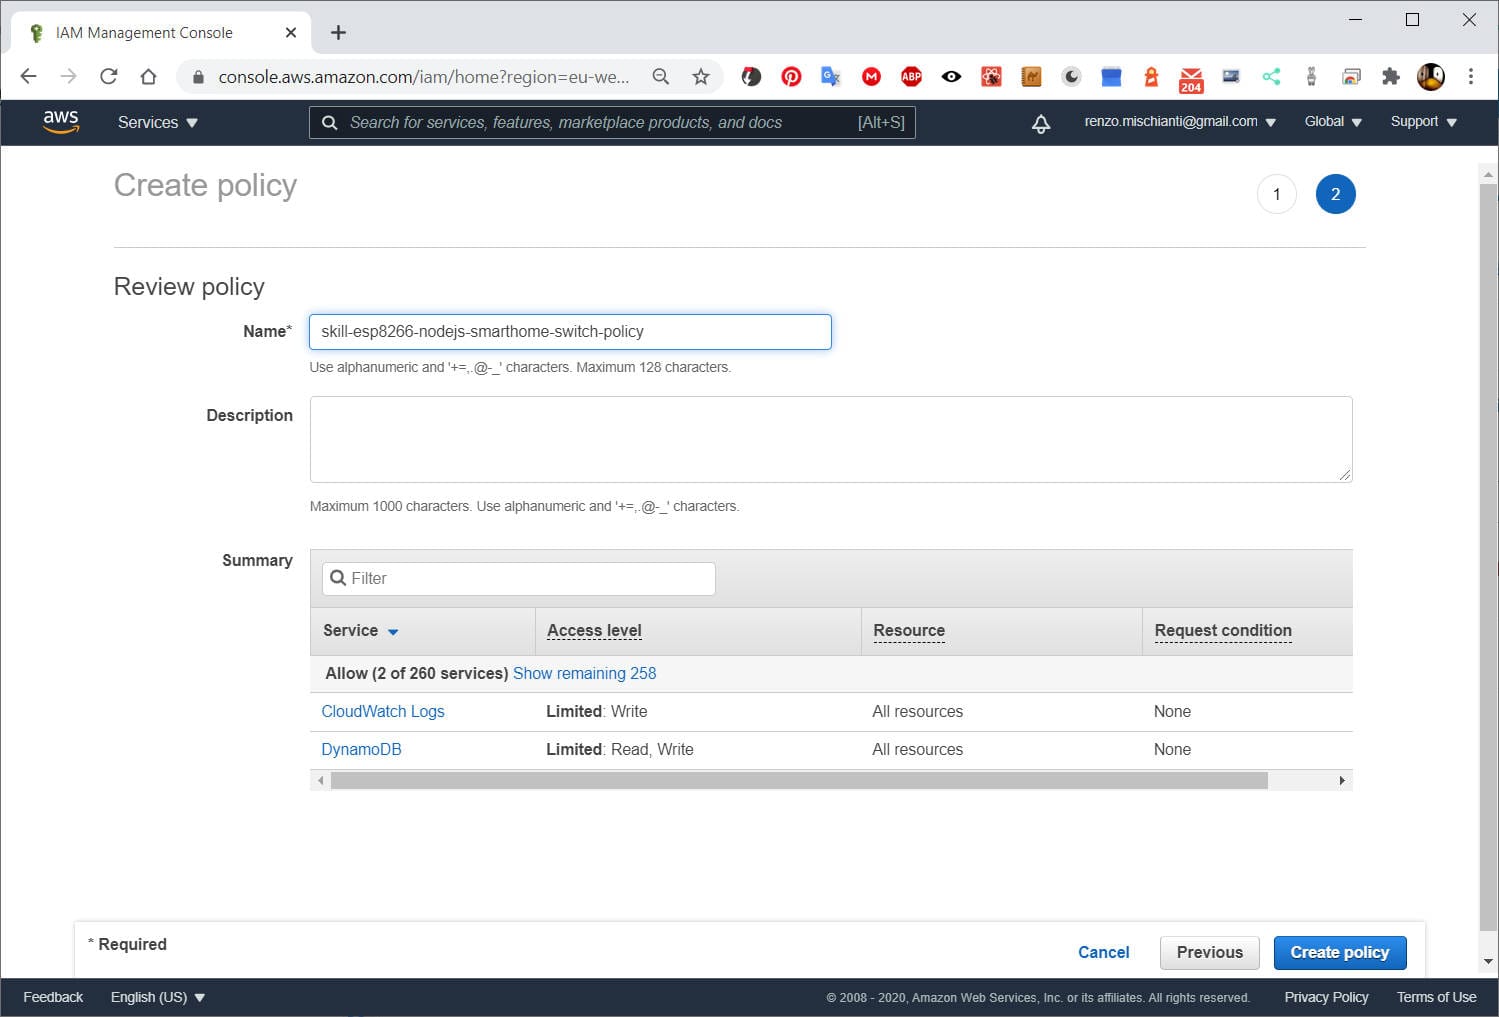This screenshot has width=1499, height=1017.
Task: Open the Chrome extensions puzzle piece menu
Action: [x=1391, y=76]
